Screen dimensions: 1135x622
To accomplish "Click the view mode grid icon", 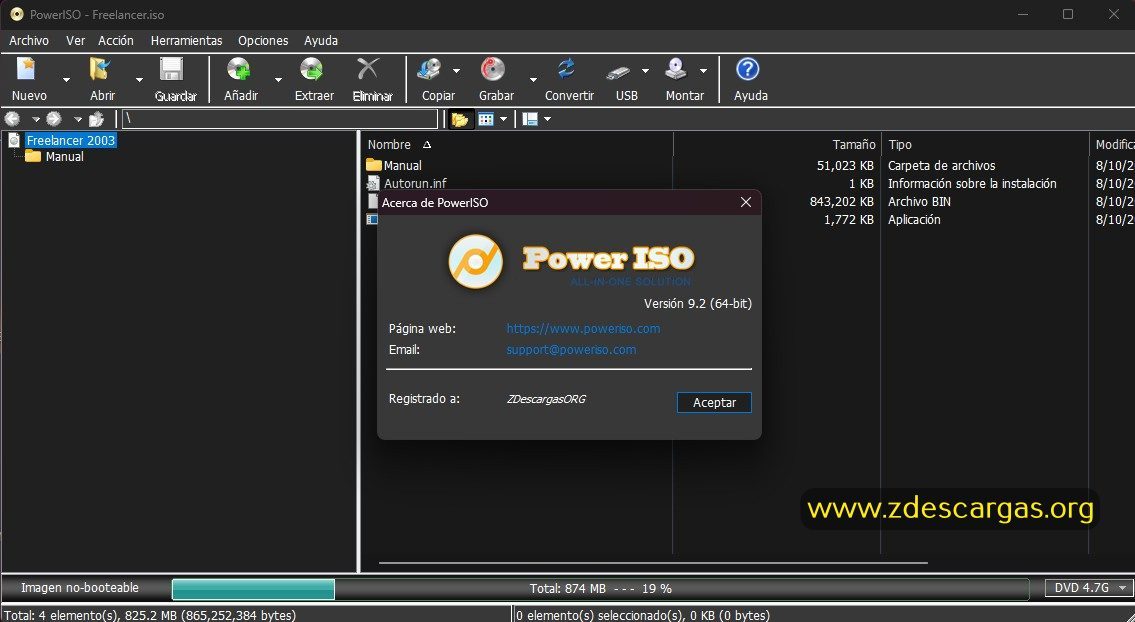I will tap(486, 119).
